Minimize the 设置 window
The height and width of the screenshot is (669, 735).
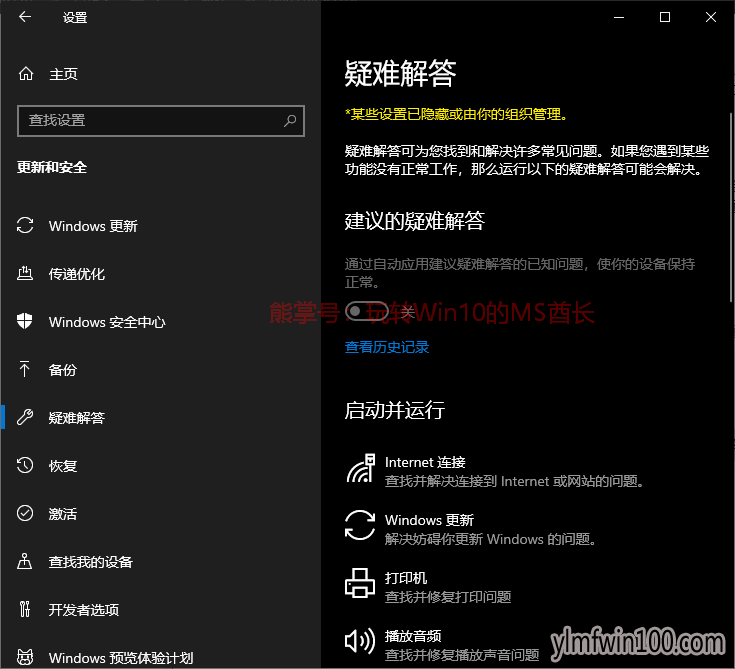[619, 17]
